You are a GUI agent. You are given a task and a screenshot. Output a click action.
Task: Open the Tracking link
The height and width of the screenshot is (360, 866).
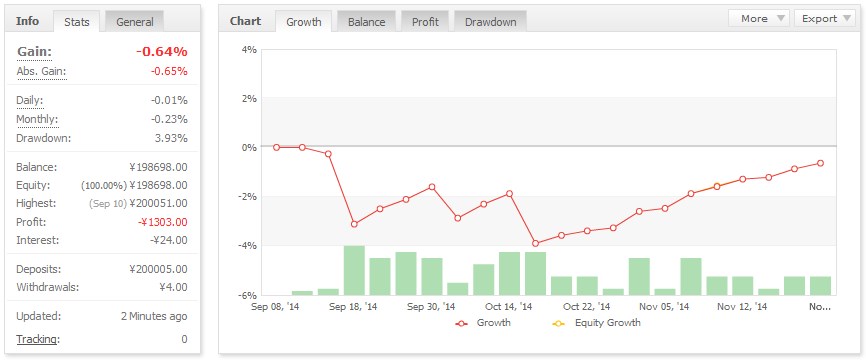coord(37,339)
